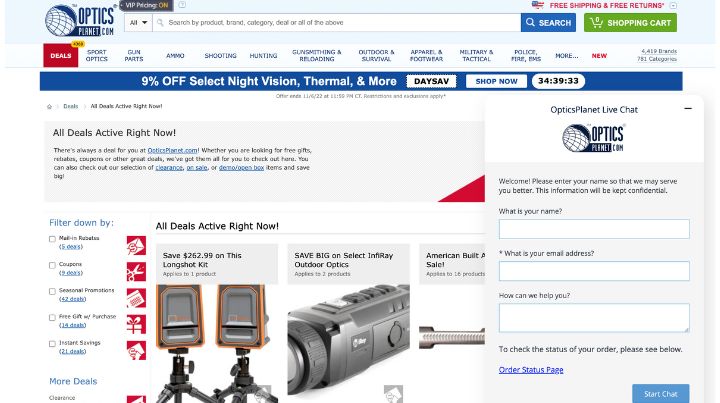The image size is (720, 403).
Task: Open the Outdoor & Survival menu
Action: pyautogui.click(x=376, y=56)
